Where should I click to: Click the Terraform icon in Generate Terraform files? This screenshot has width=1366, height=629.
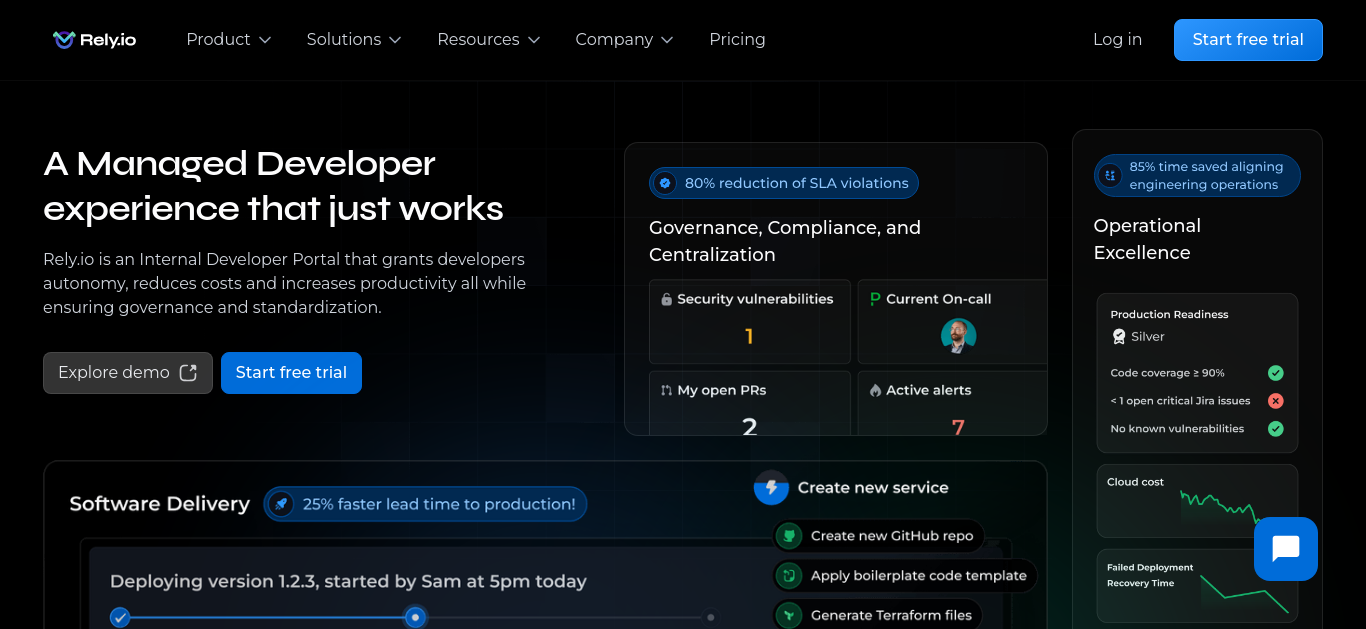click(x=789, y=615)
